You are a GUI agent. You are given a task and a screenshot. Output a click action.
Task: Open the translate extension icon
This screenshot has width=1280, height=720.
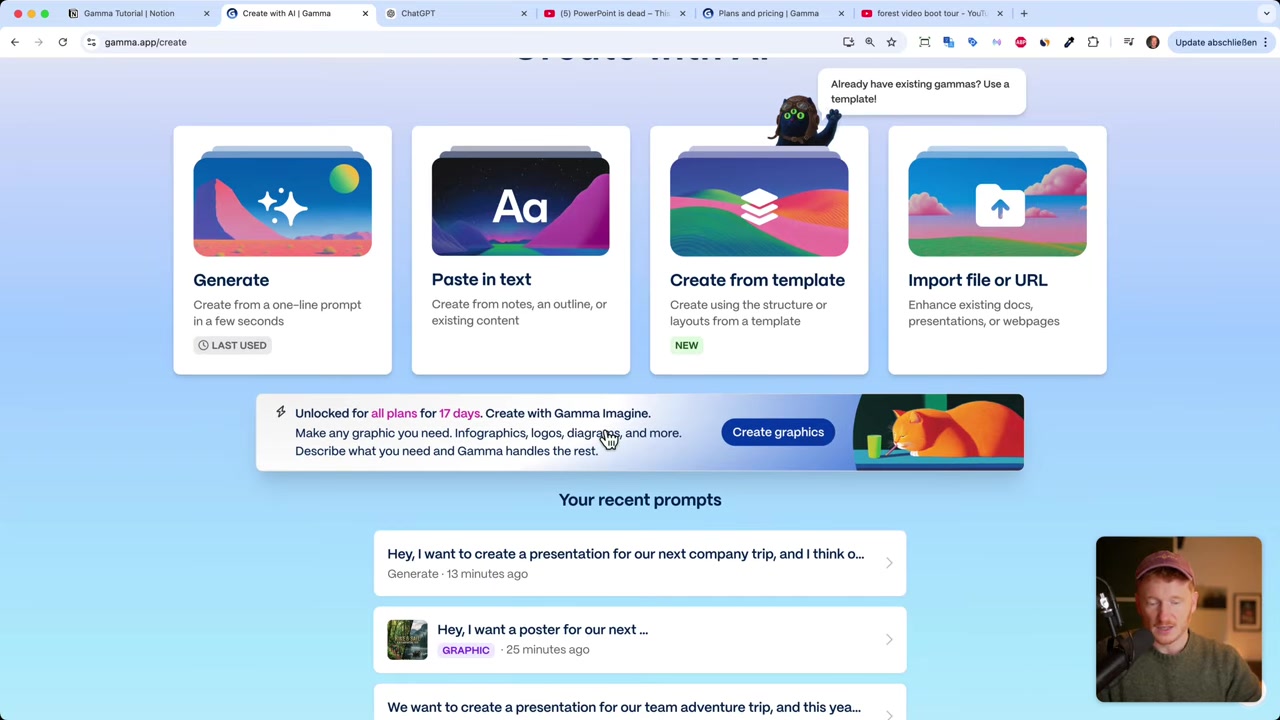tap(948, 42)
